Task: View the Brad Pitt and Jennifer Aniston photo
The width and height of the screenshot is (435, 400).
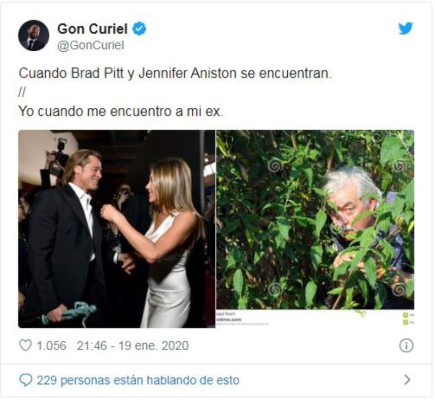Action: tap(117, 229)
